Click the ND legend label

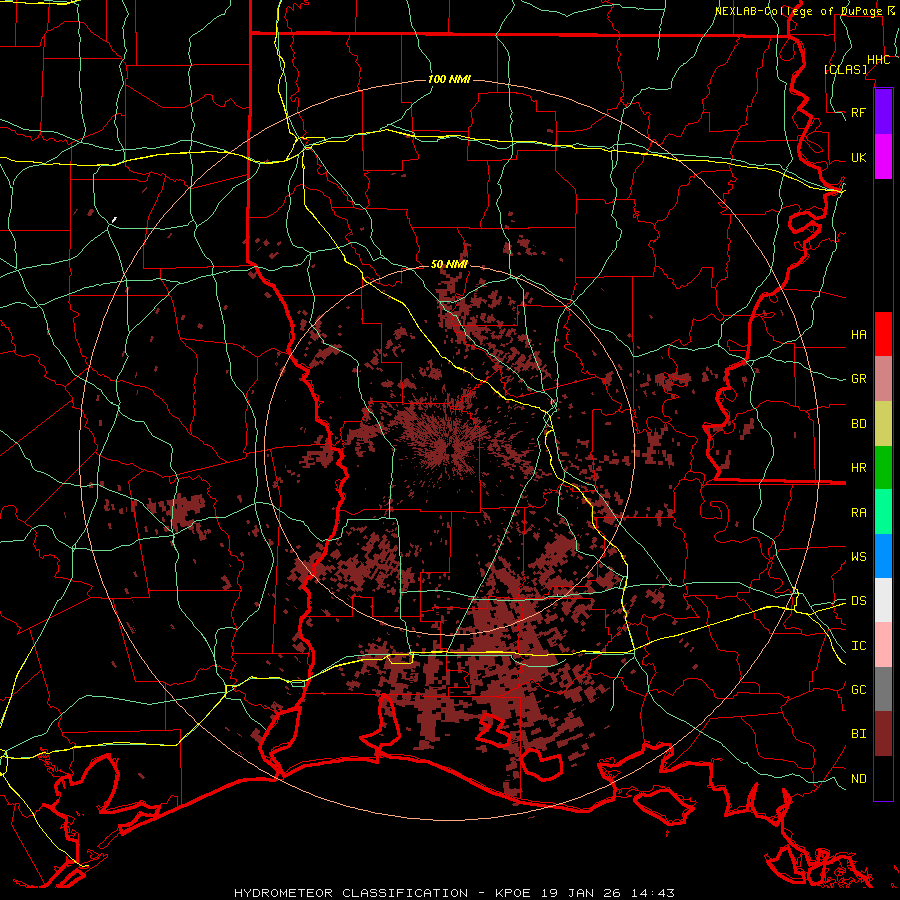[859, 779]
